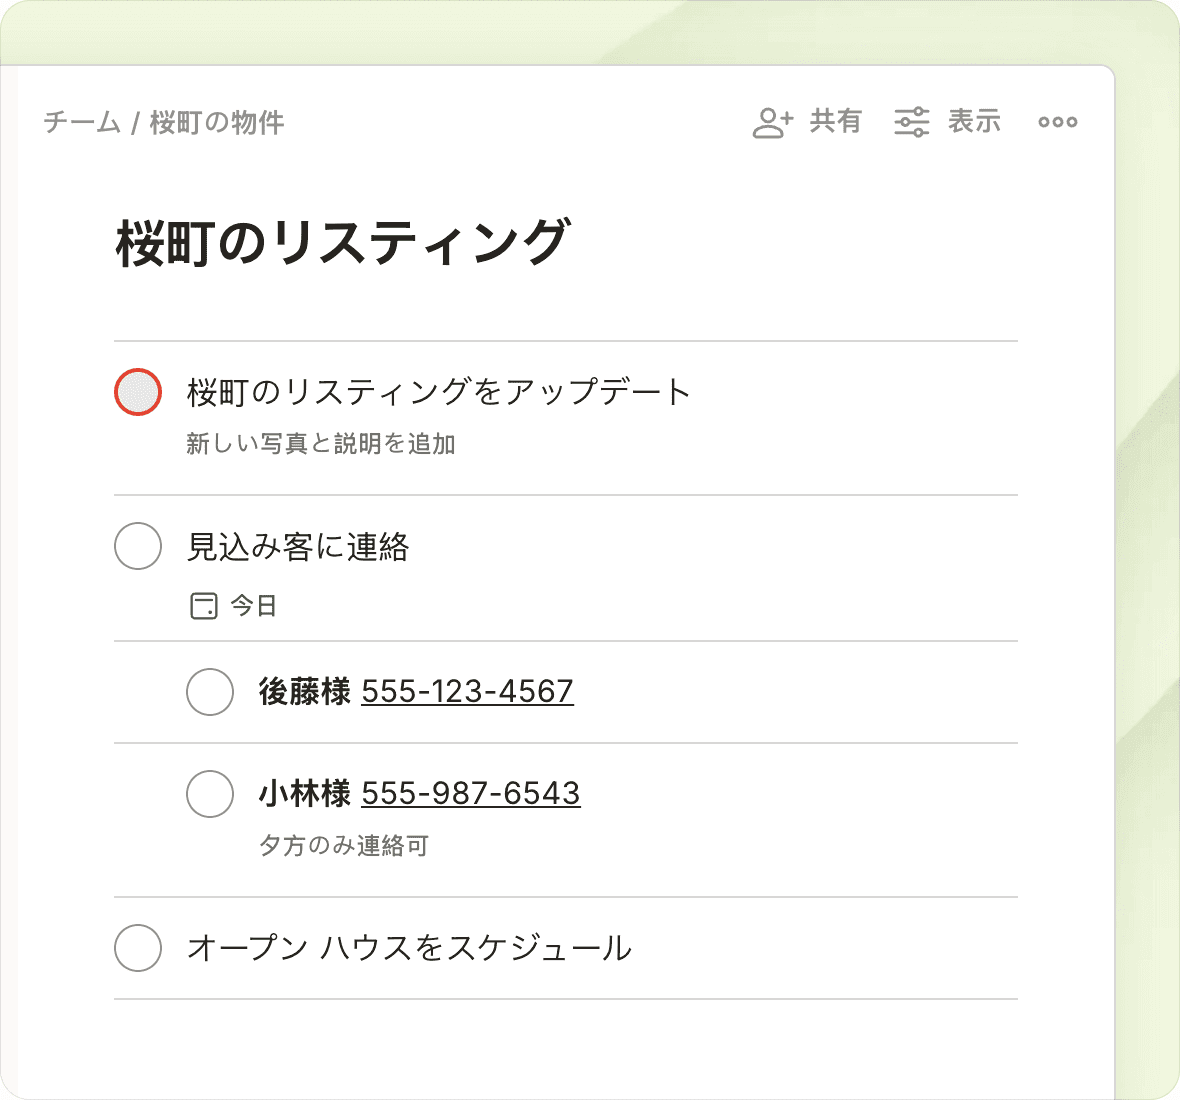Complete the 桜町のリスティングをアップデート task

coord(138,392)
